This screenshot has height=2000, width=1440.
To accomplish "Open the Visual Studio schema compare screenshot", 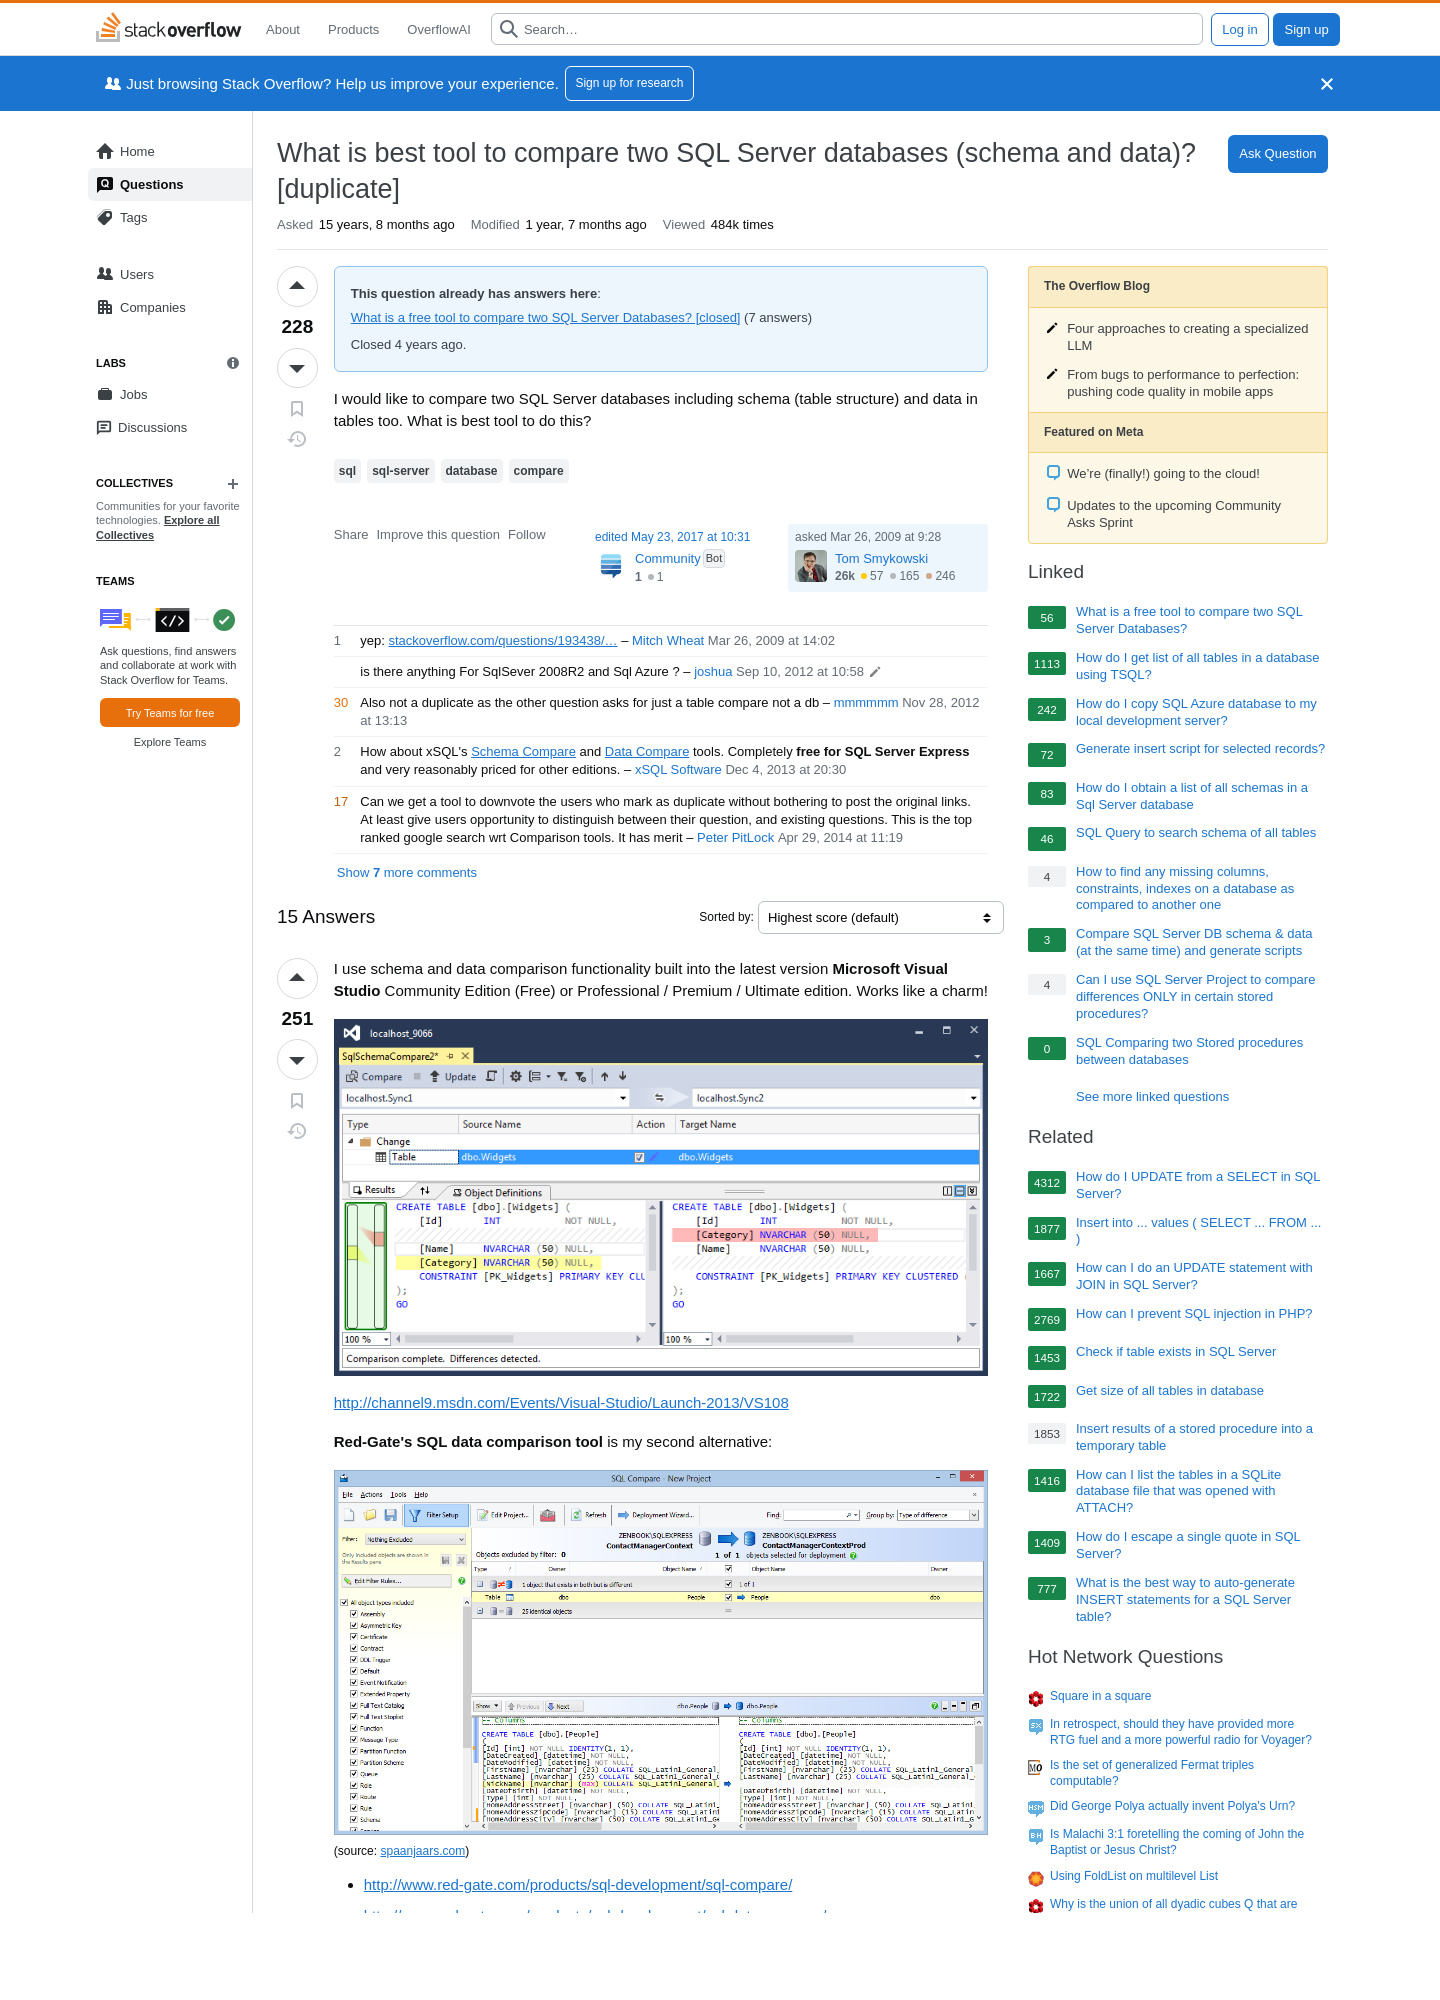I will [x=661, y=1197].
